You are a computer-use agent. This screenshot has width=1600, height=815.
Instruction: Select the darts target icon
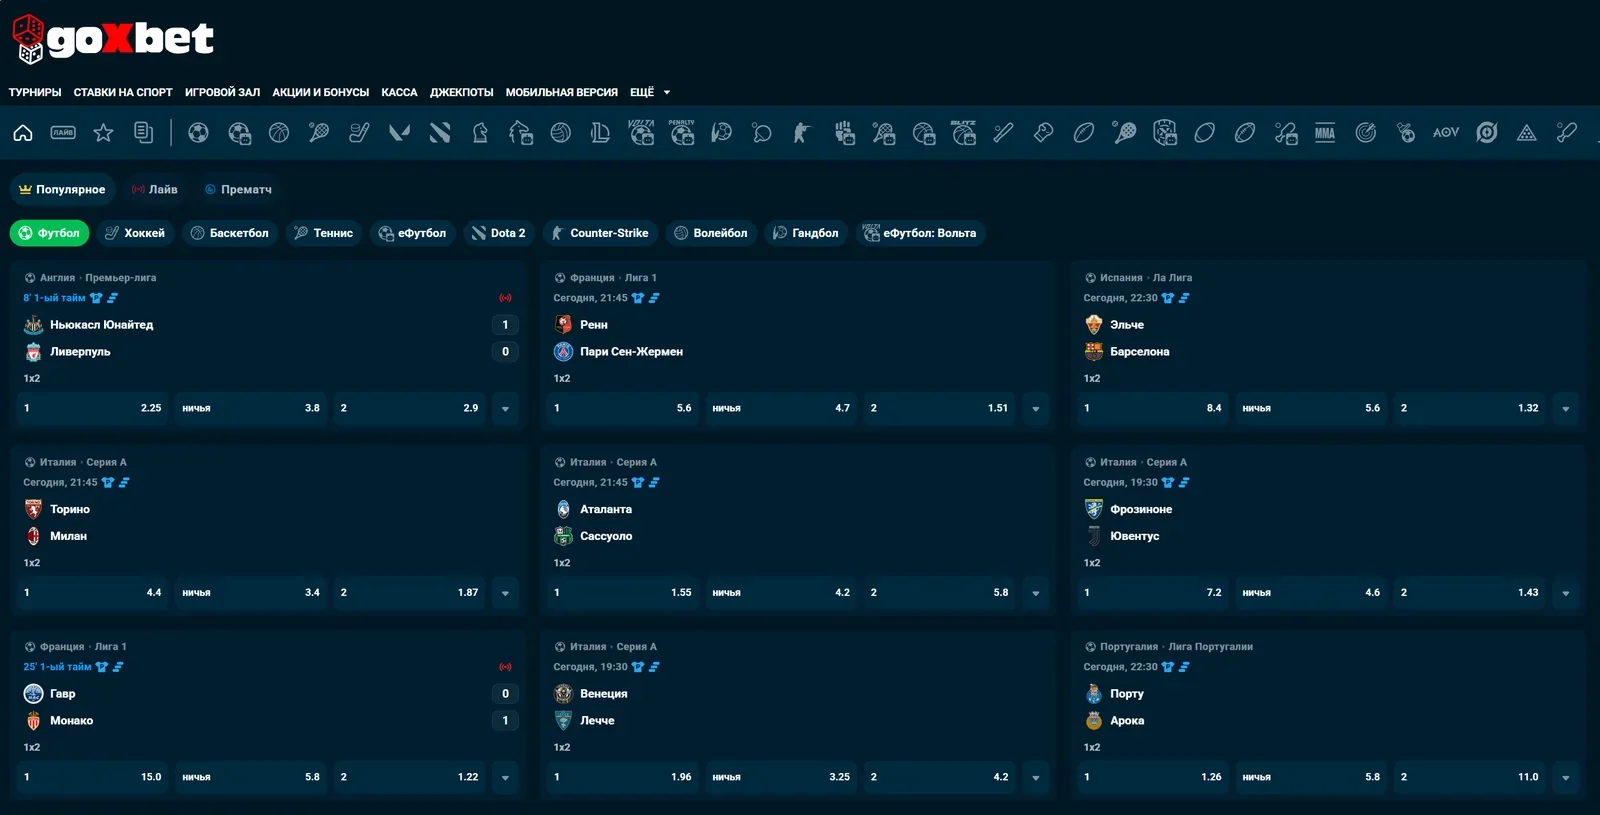1365,132
